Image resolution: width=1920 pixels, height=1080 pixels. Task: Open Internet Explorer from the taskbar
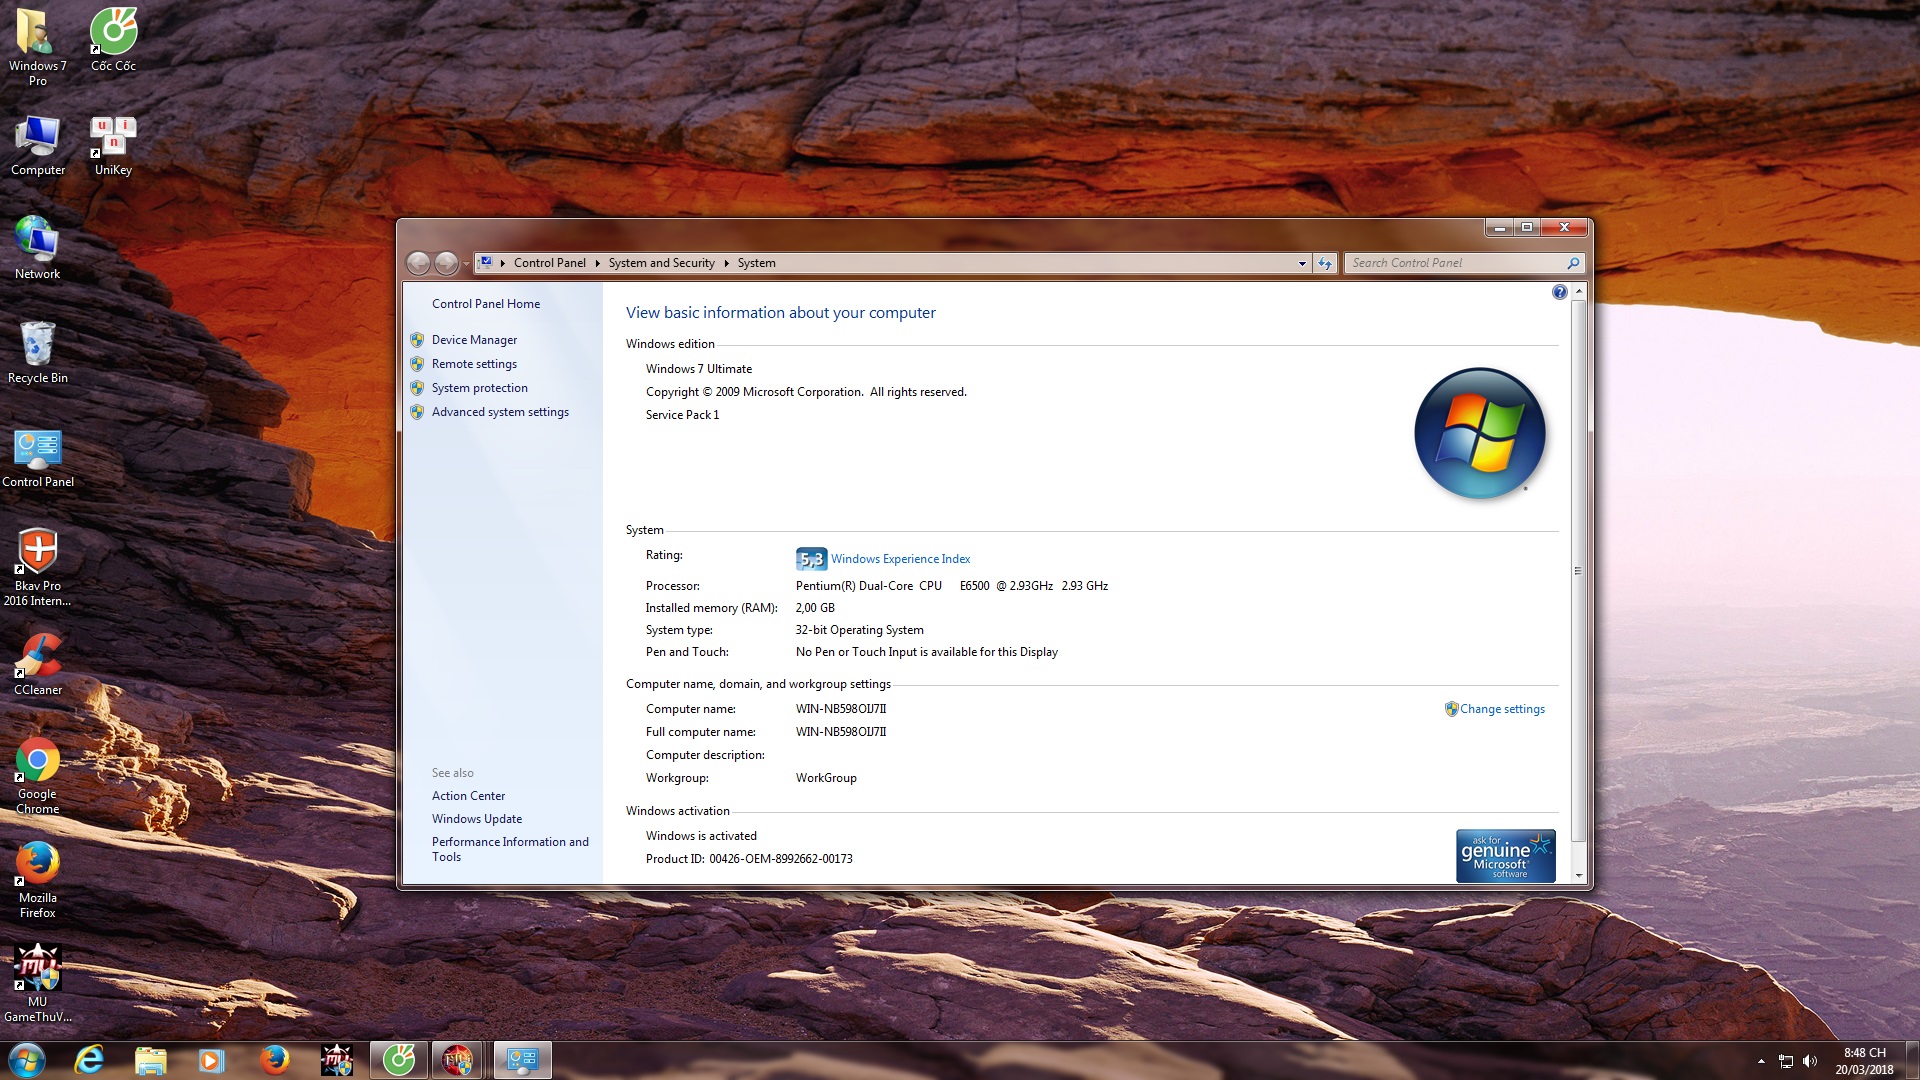(x=89, y=1060)
